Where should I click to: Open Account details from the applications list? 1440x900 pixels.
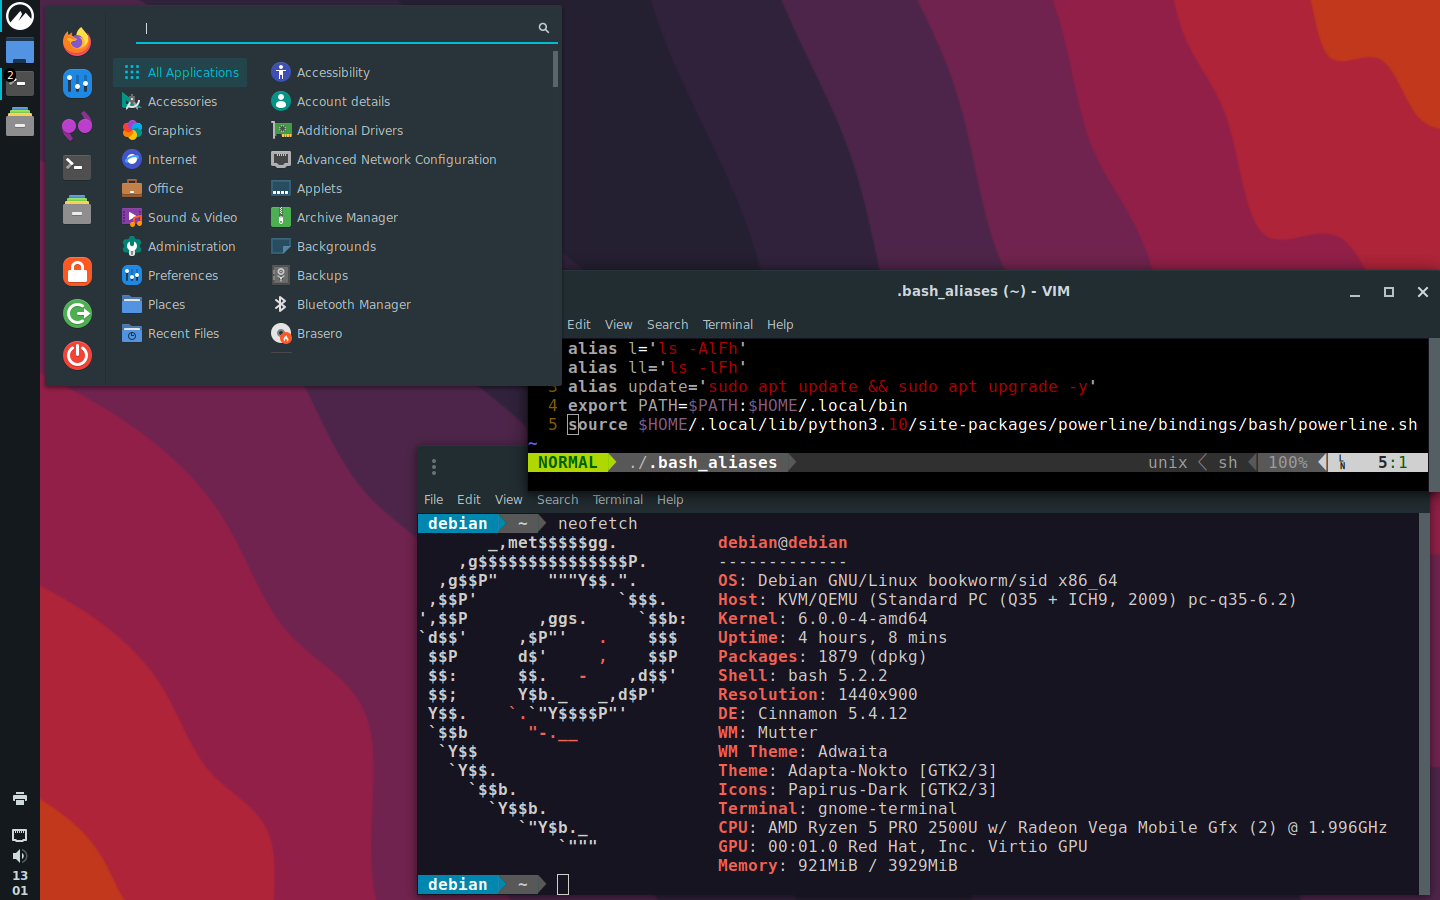pos(331,101)
